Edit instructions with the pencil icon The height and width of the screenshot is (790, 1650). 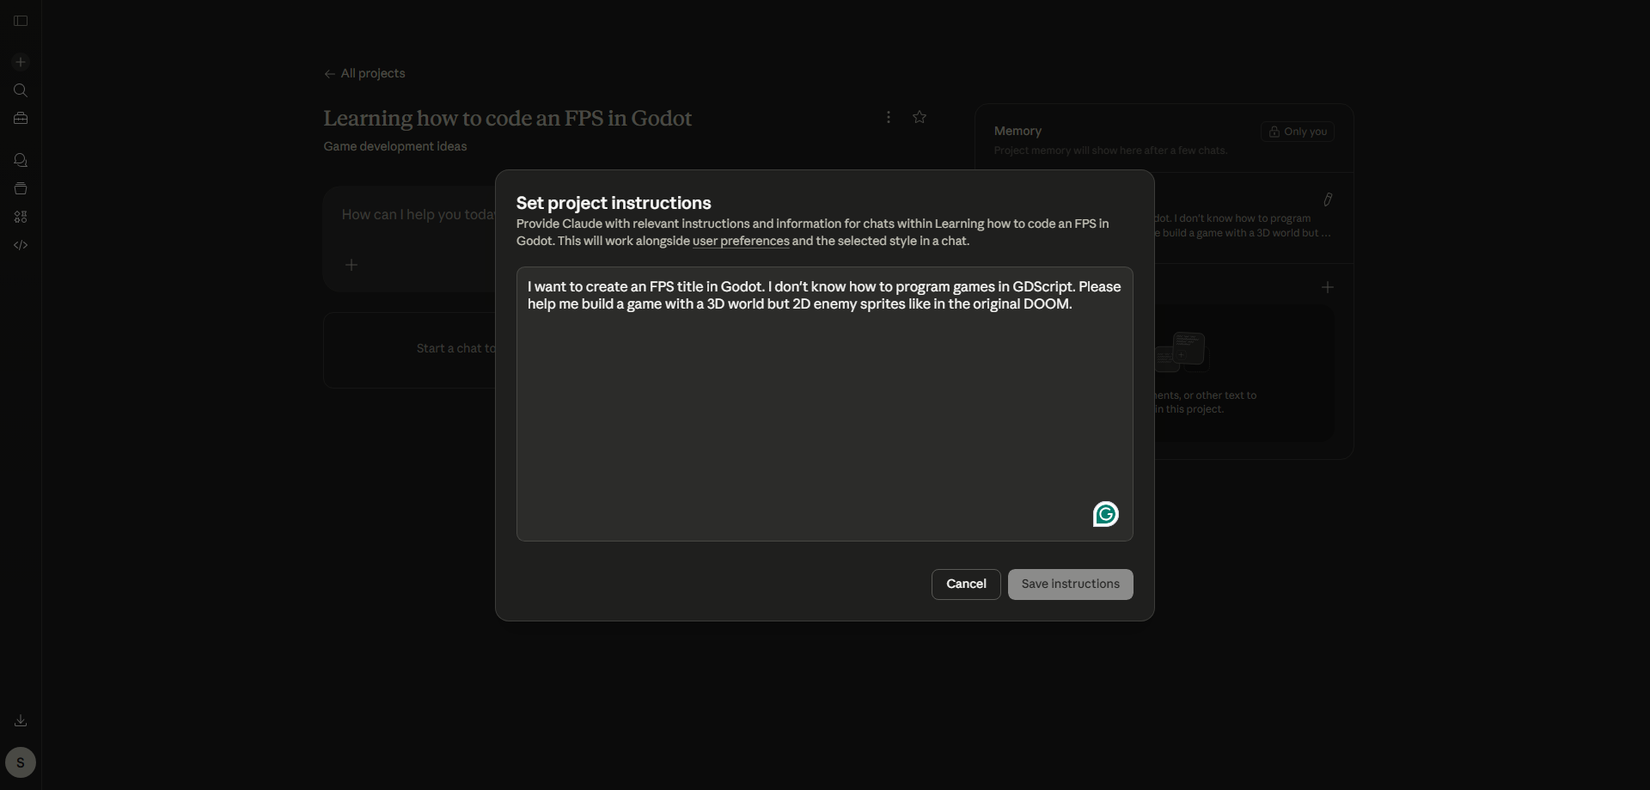1327,200
